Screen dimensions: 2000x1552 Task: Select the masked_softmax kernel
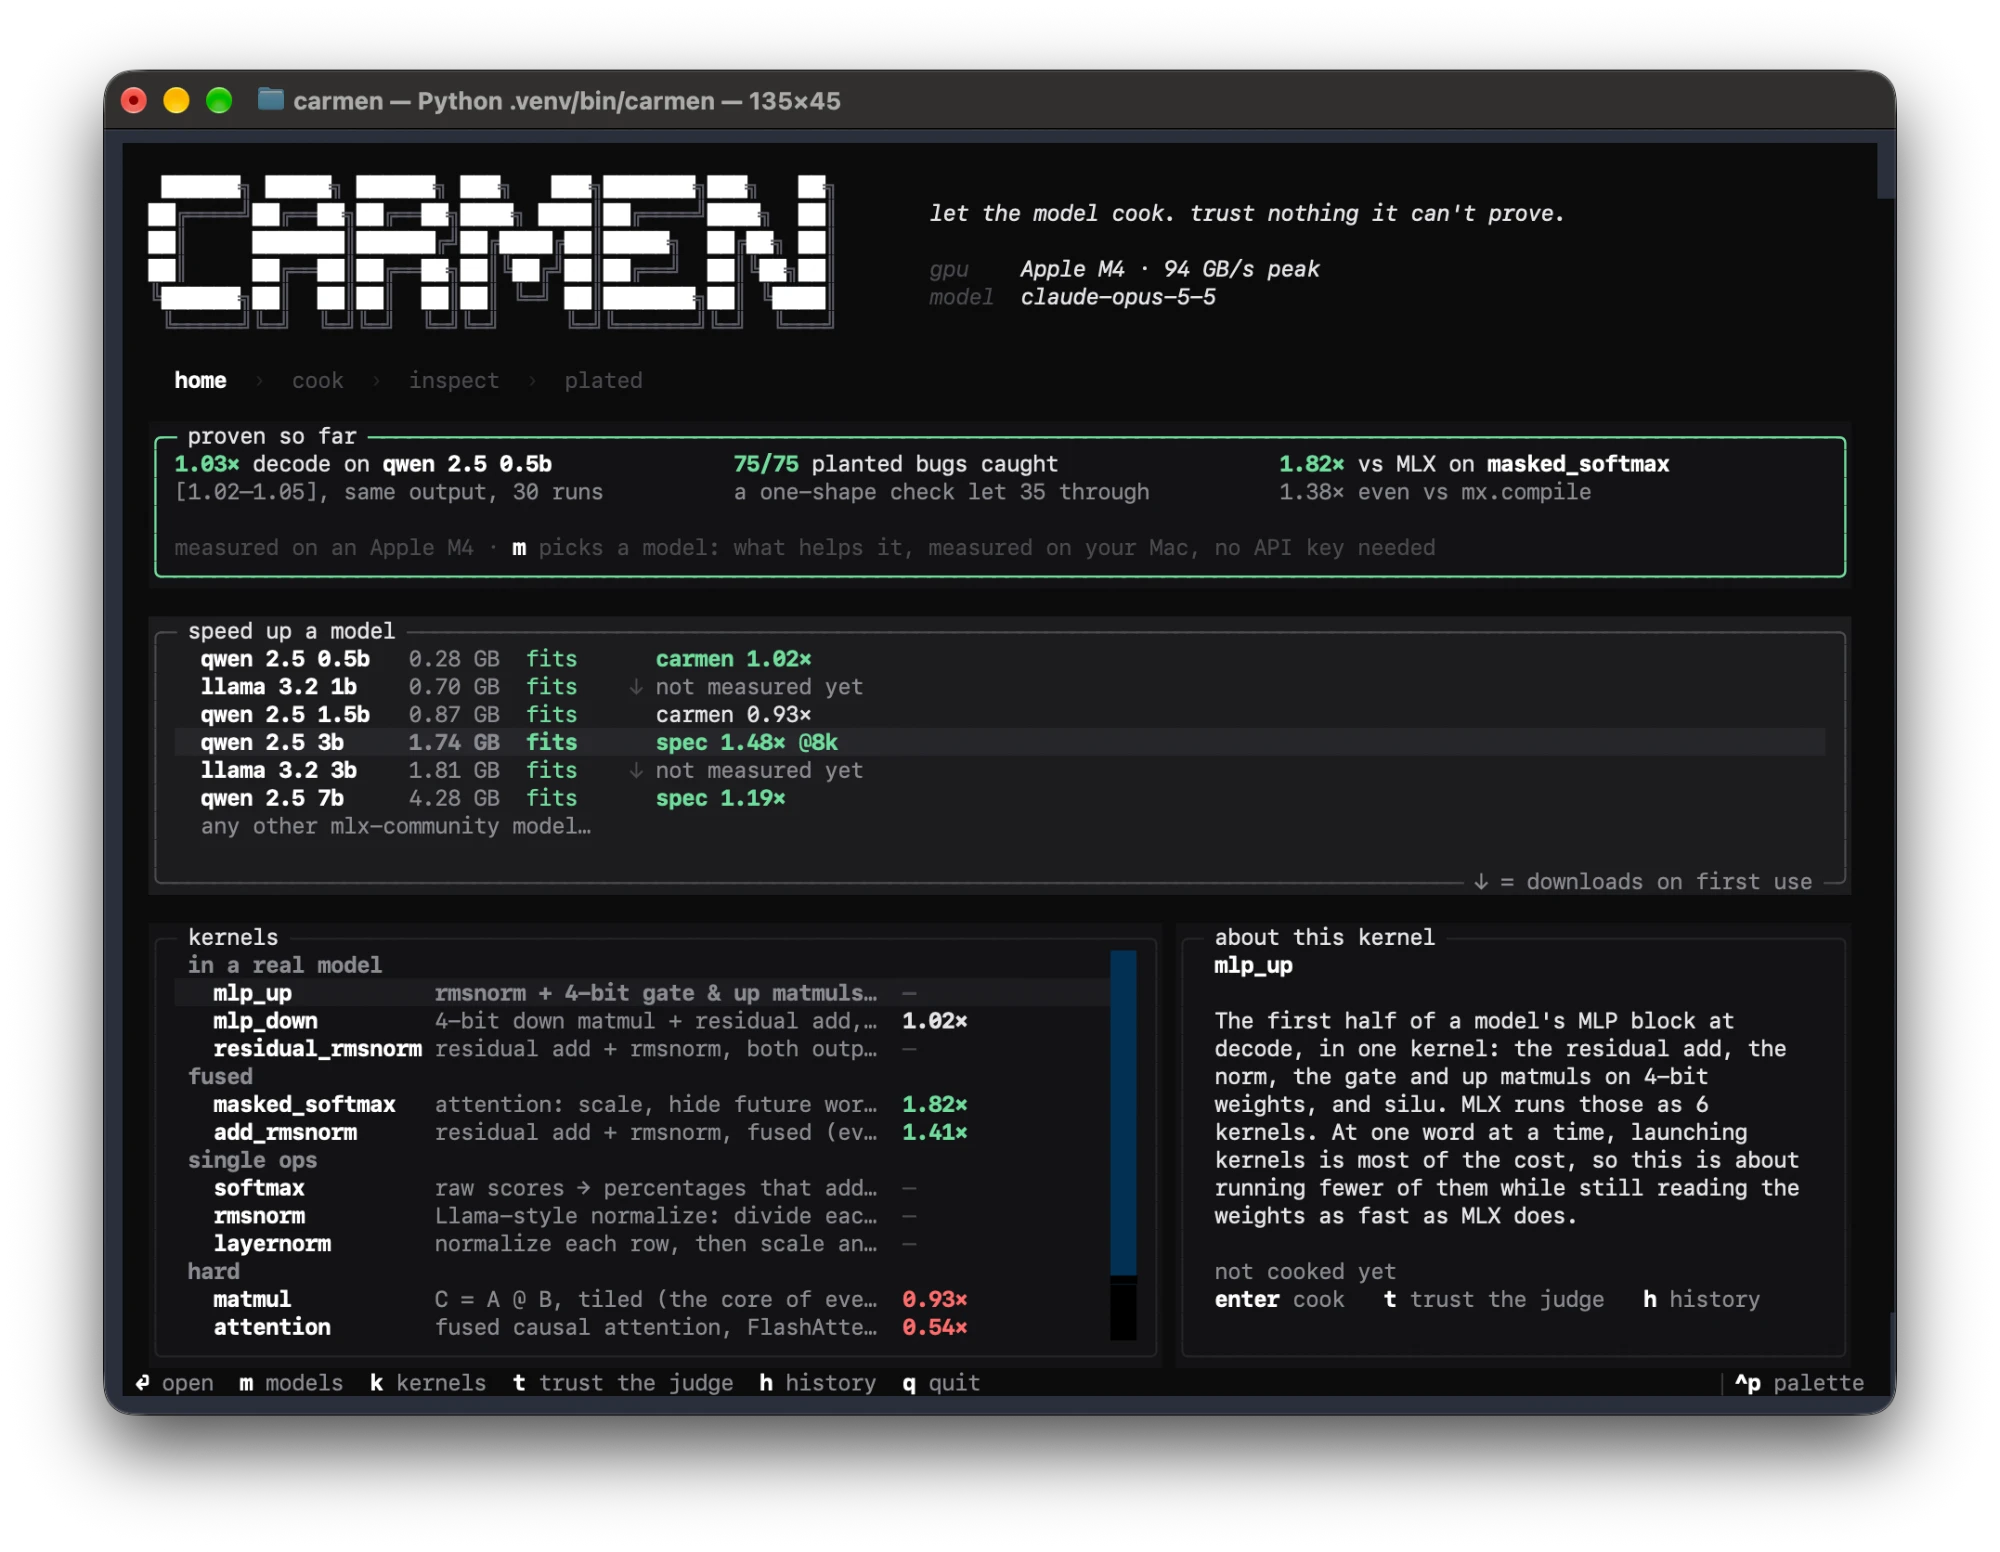coord(642,1105)
